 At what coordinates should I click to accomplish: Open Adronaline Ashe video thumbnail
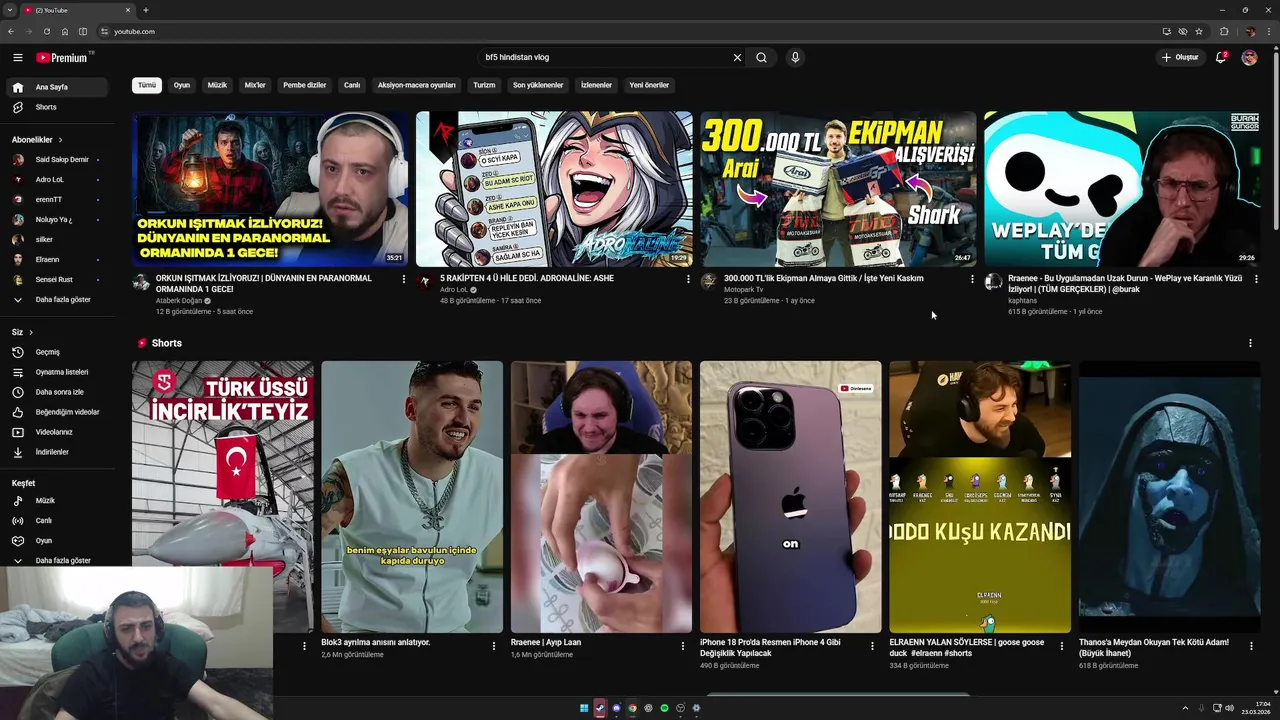(x=554, y=189)
